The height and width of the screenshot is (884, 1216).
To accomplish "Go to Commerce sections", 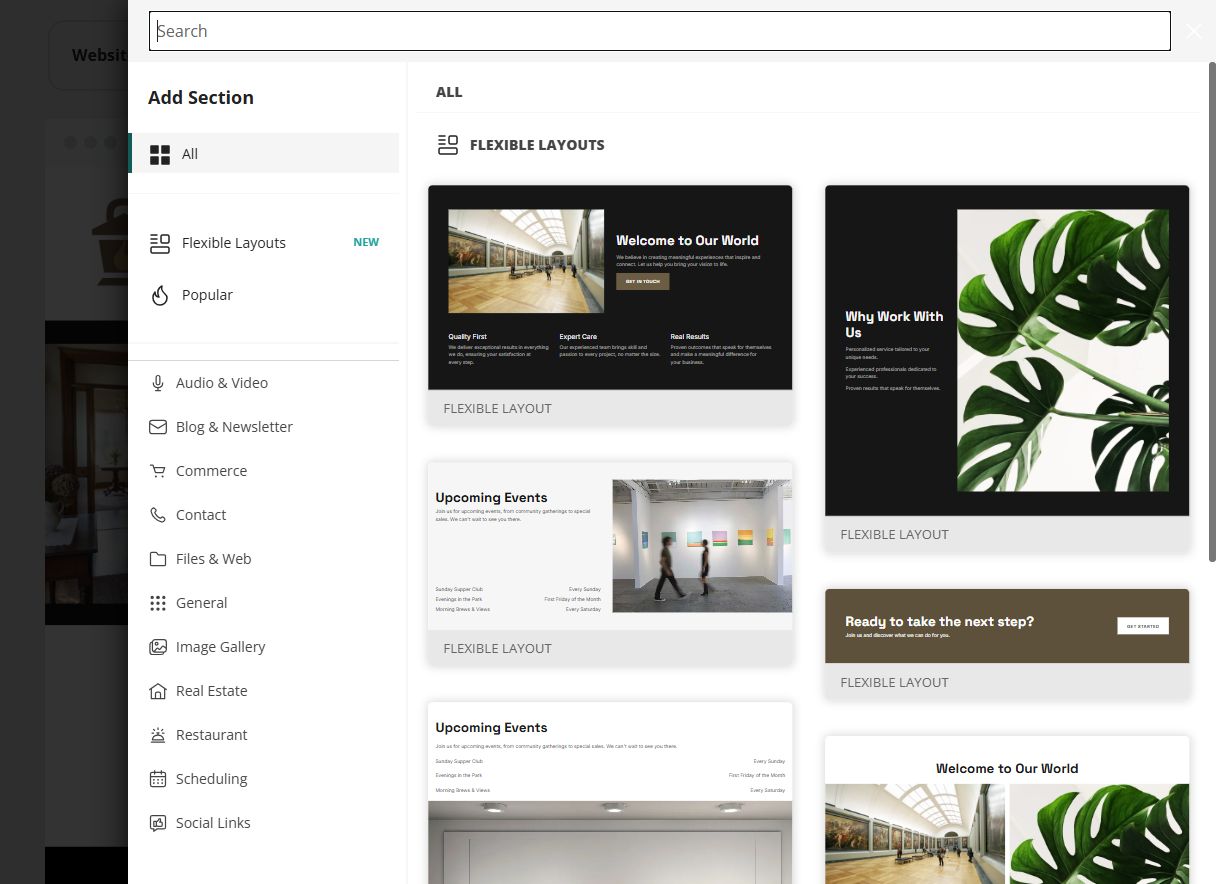I will (x=211, y=471).
